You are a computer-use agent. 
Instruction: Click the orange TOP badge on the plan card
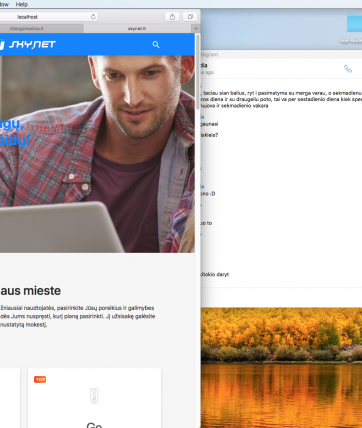click(x=40, y=379)
